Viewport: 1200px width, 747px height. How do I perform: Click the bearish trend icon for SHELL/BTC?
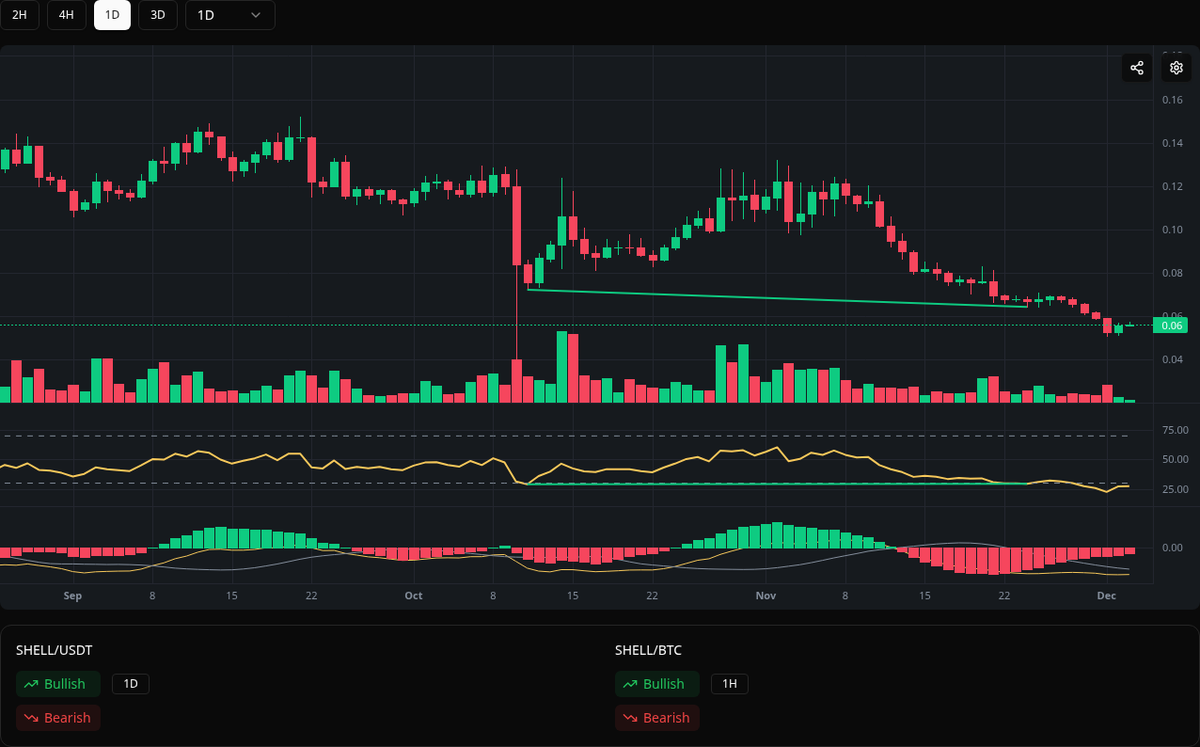pyautogui.click(x=630, y=717)
